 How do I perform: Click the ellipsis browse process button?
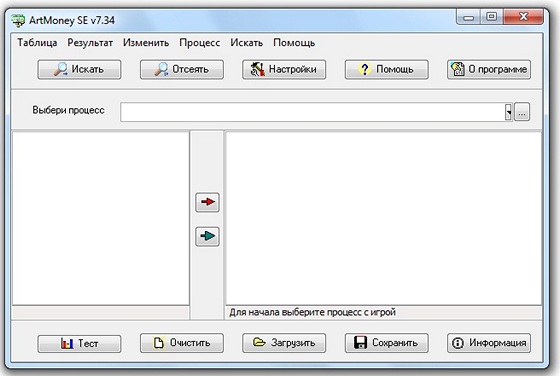pyautogui.click(x=522, y=112)
